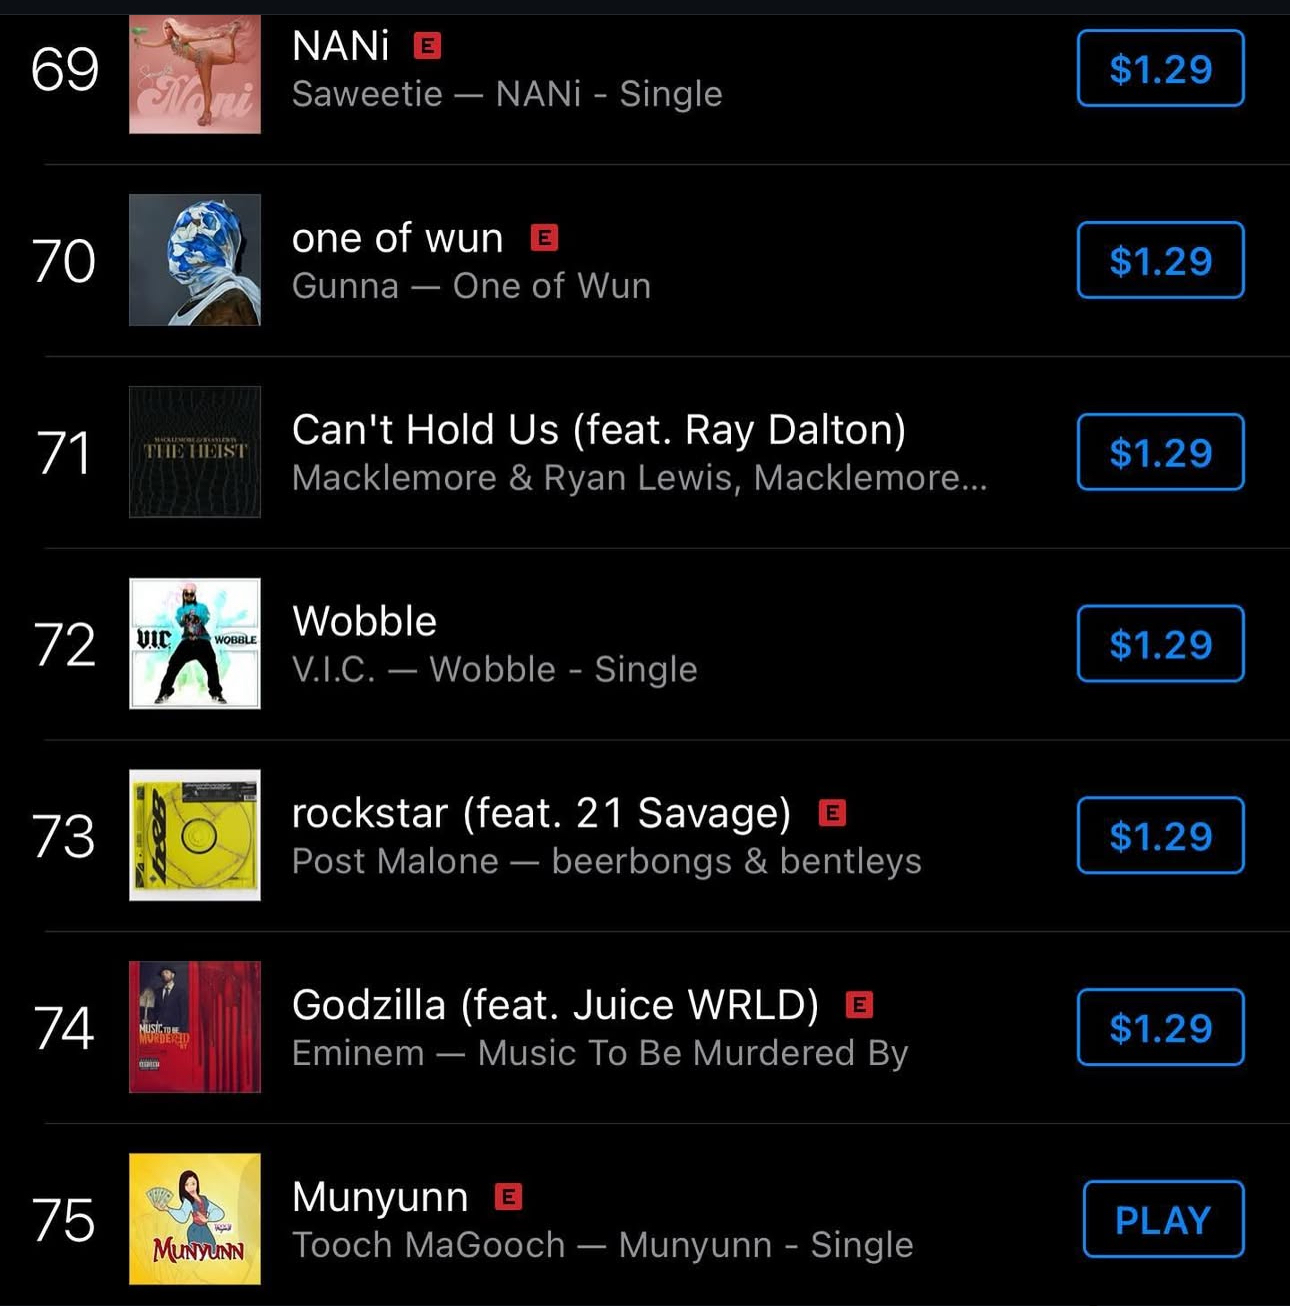Click the explicit icon on rockstar
The image size is (1290, 1306).
[x=832, y=813]
